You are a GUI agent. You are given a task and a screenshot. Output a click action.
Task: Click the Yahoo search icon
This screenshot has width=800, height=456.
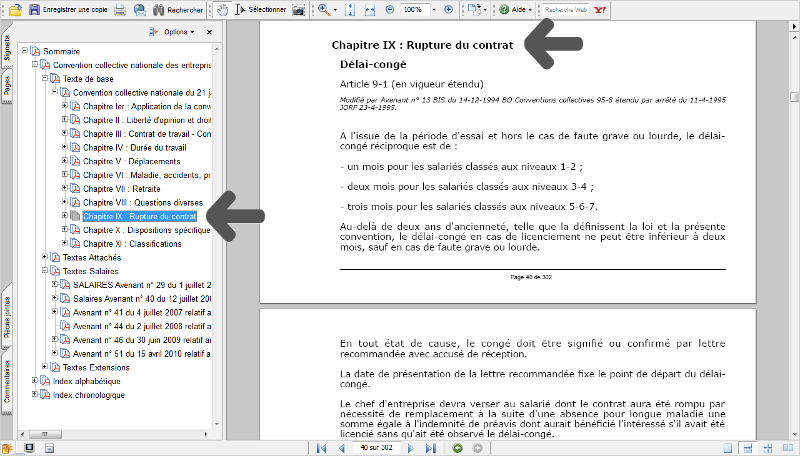click(x=600, y=9)
